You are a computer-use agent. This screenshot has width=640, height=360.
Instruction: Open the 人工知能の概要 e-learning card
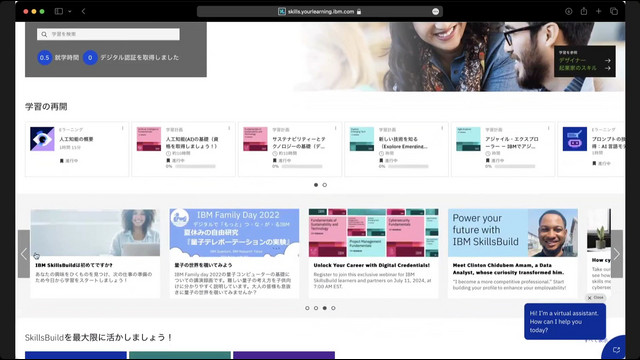tap(77, 149)
